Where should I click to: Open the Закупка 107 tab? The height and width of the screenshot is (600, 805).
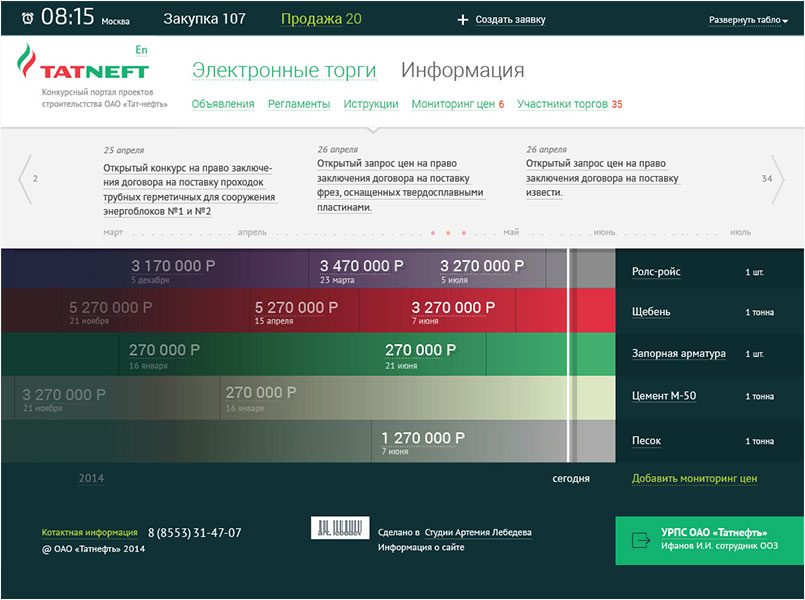click(204, 19)
